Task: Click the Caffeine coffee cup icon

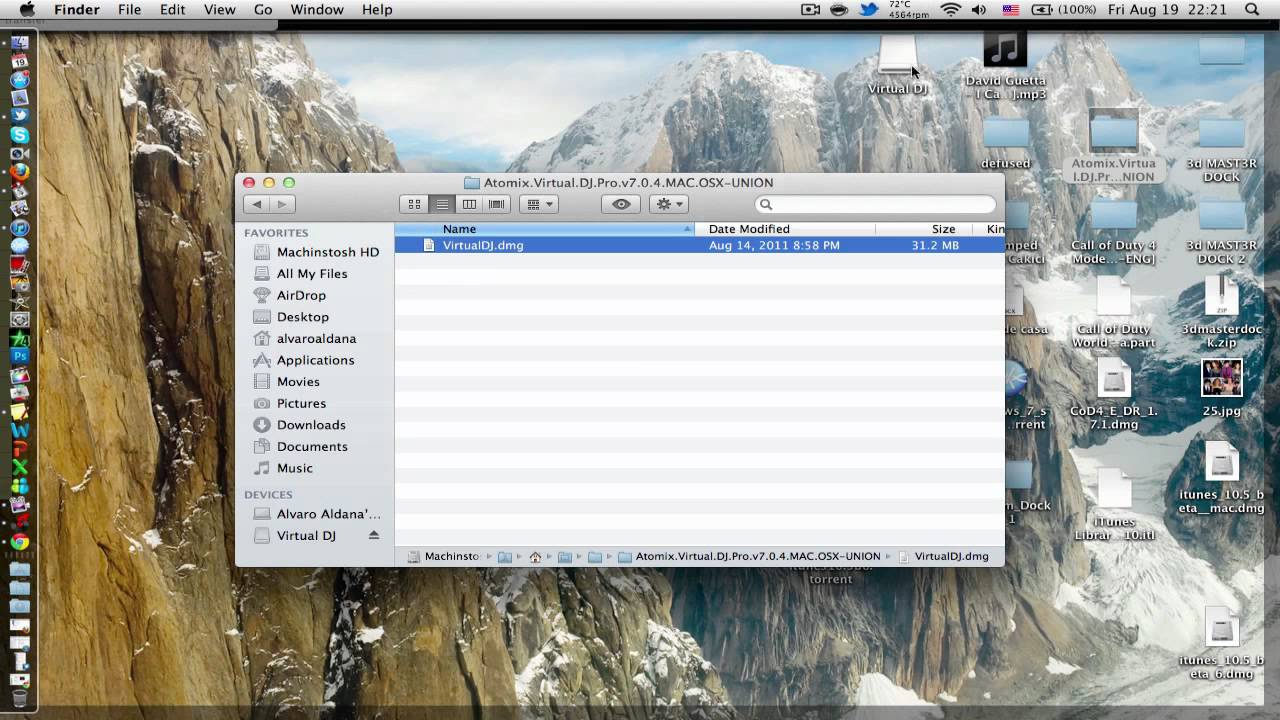Action: pyautogui.click(x=839, y=10)
